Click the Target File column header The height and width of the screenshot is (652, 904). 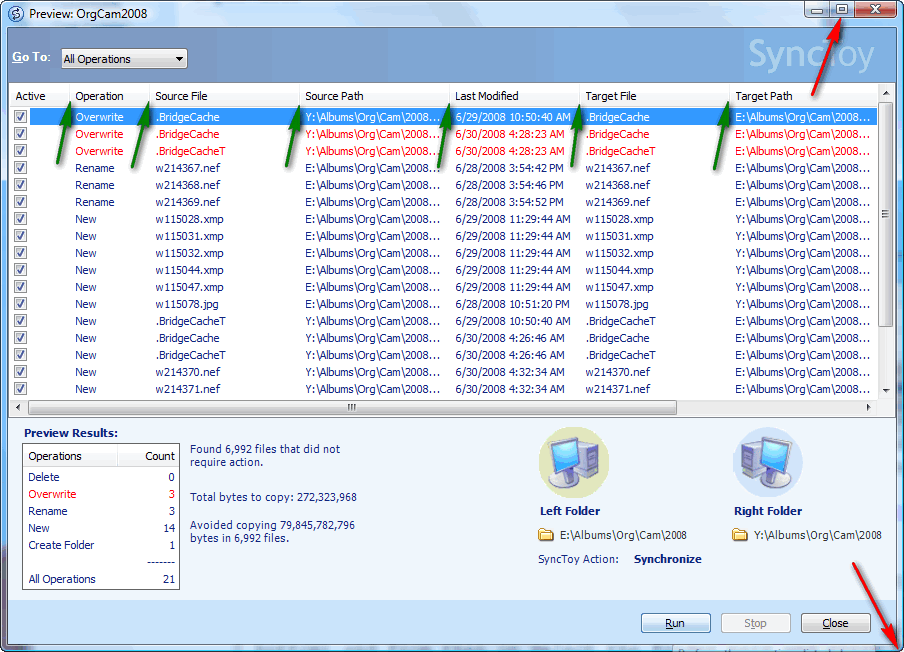coord(654,96)
